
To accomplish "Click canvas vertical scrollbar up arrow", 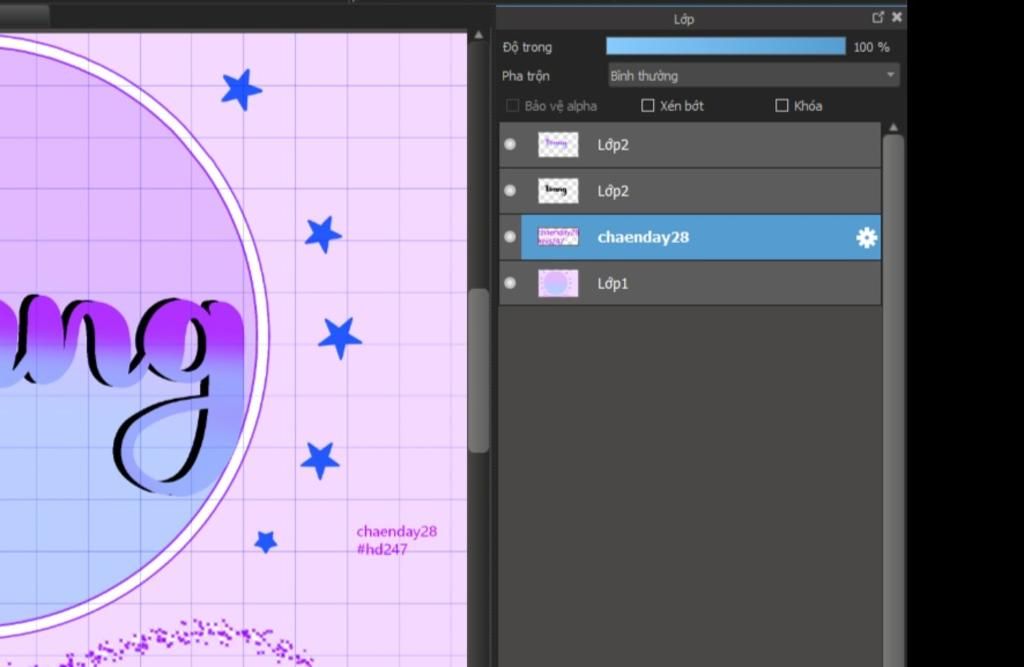I will (x=479, y=35).
